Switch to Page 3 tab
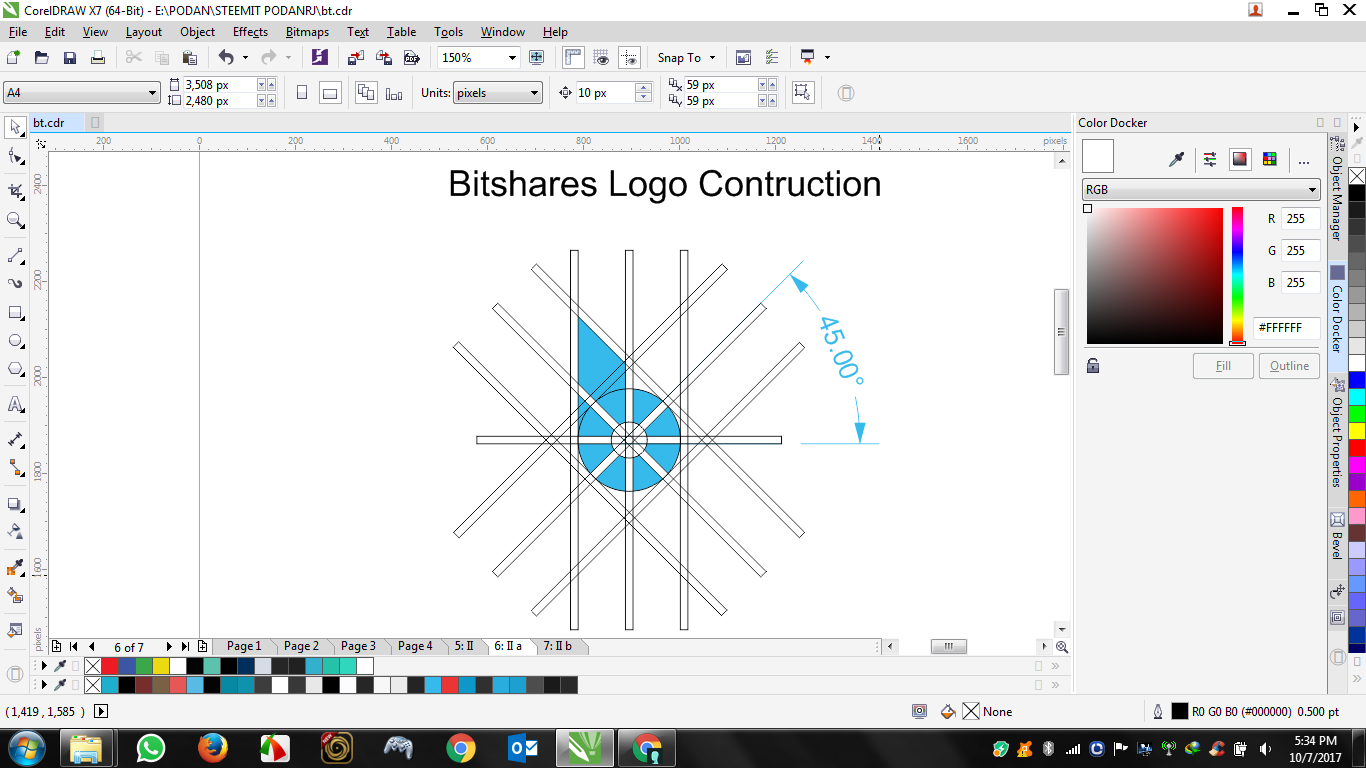 (358, 646)
